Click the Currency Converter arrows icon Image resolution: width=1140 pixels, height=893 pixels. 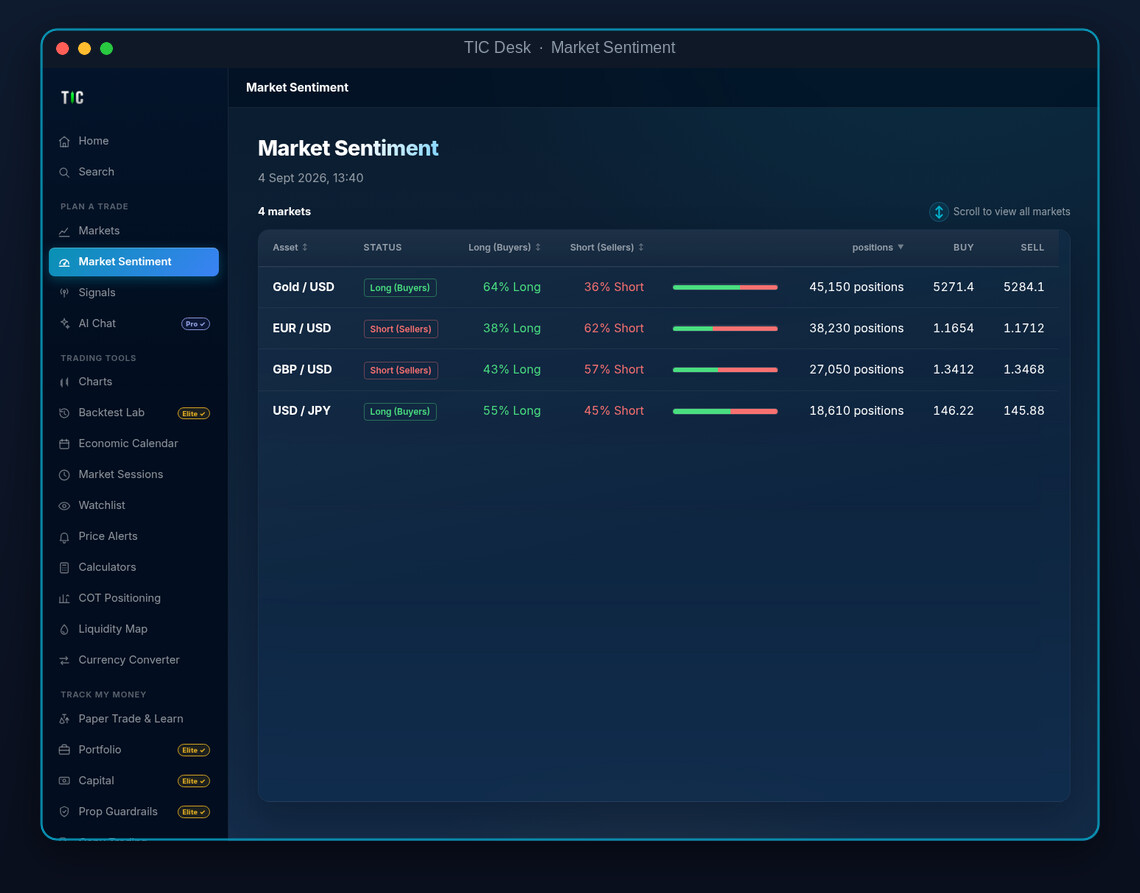64,660
